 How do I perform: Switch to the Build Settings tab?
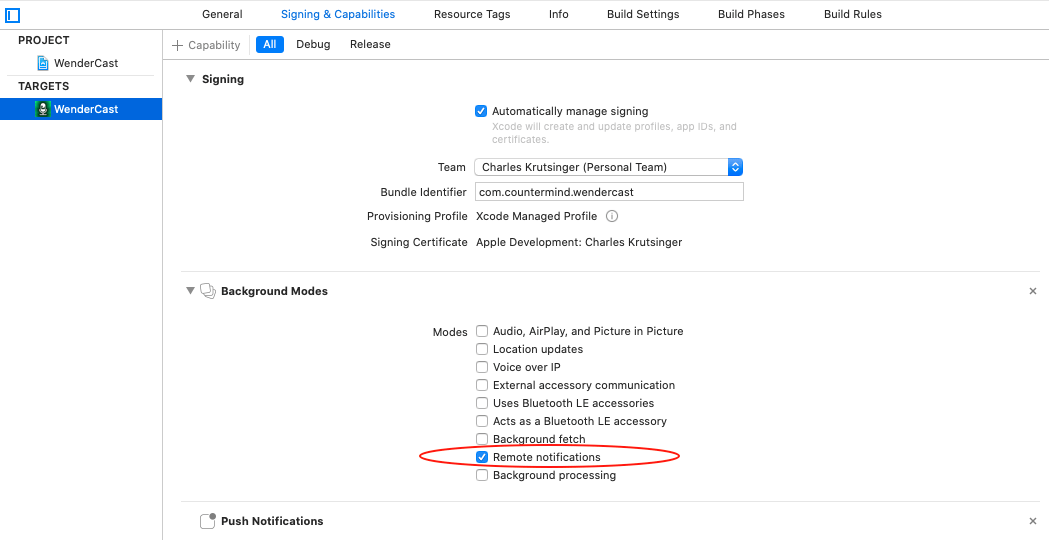(x=643, y=14)
